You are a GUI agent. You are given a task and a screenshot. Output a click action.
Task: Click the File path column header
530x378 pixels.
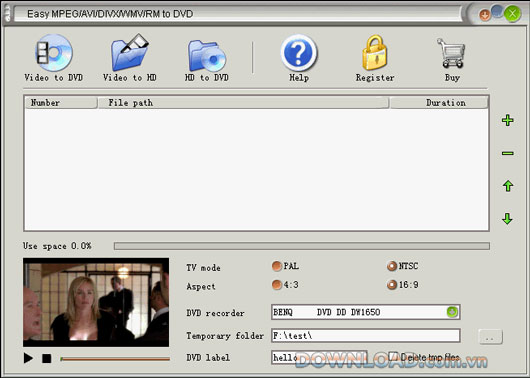pyautogui.click(x=243, y=103)
